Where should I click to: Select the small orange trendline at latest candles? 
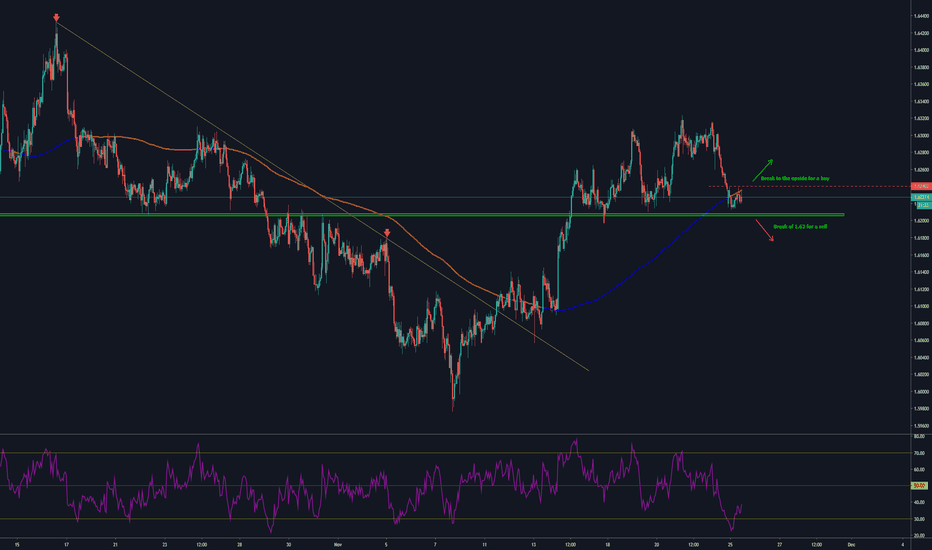pos(737,193)
